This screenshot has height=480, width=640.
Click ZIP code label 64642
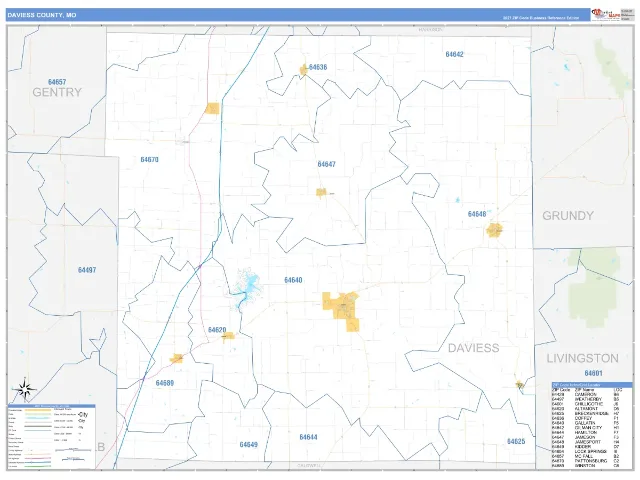click(454, 54)
